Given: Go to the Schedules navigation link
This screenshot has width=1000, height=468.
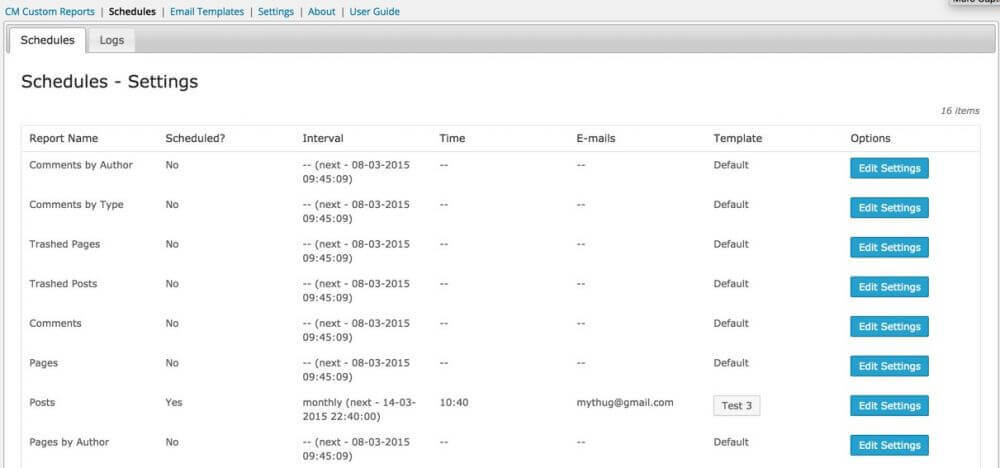Looking at the screenshot, I should click(x=132, y=12).
